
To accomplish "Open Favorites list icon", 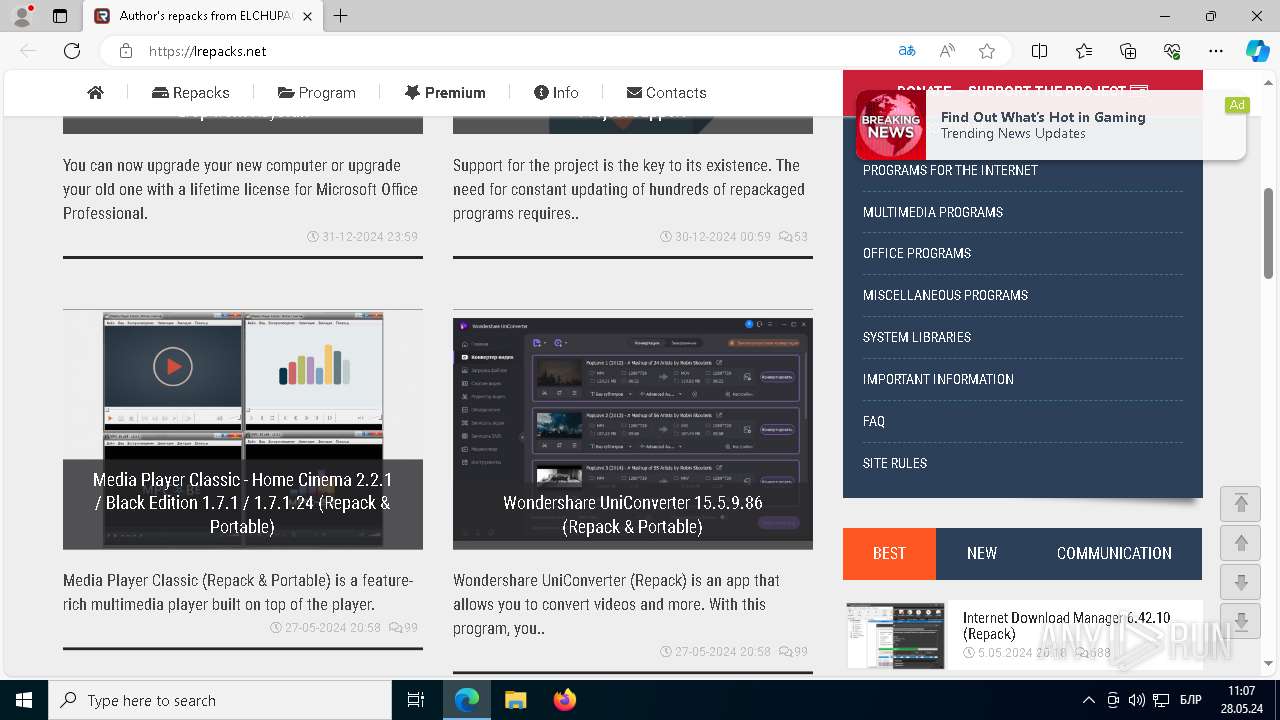I will (1084, 51).
